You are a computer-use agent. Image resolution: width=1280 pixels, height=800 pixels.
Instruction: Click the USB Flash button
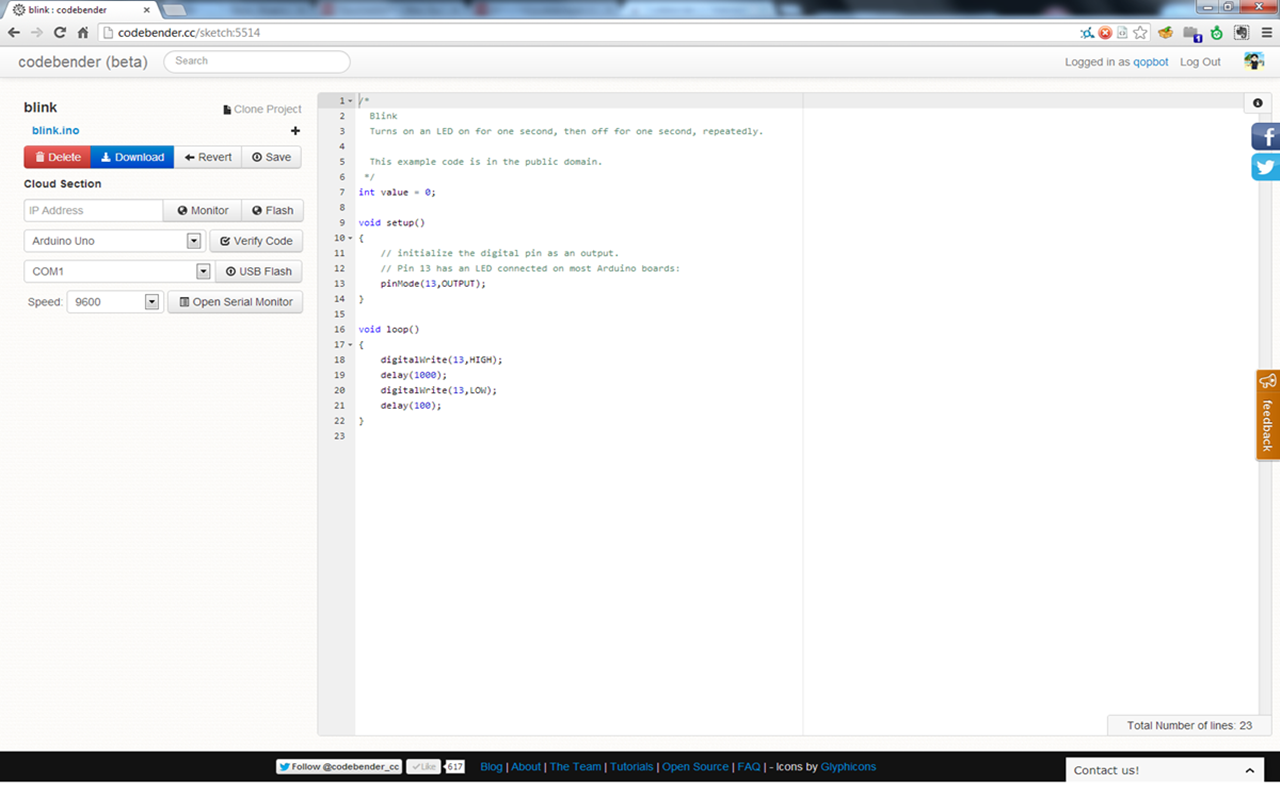(259, 271)
